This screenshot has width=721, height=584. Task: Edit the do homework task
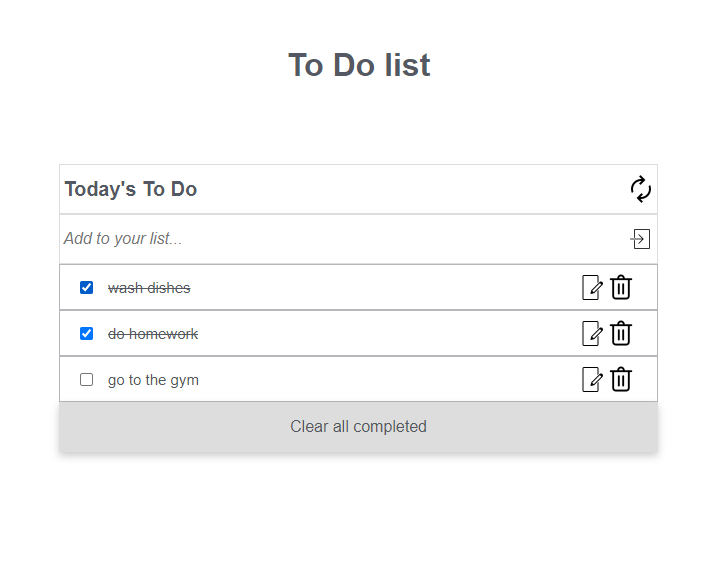(592, 333)
